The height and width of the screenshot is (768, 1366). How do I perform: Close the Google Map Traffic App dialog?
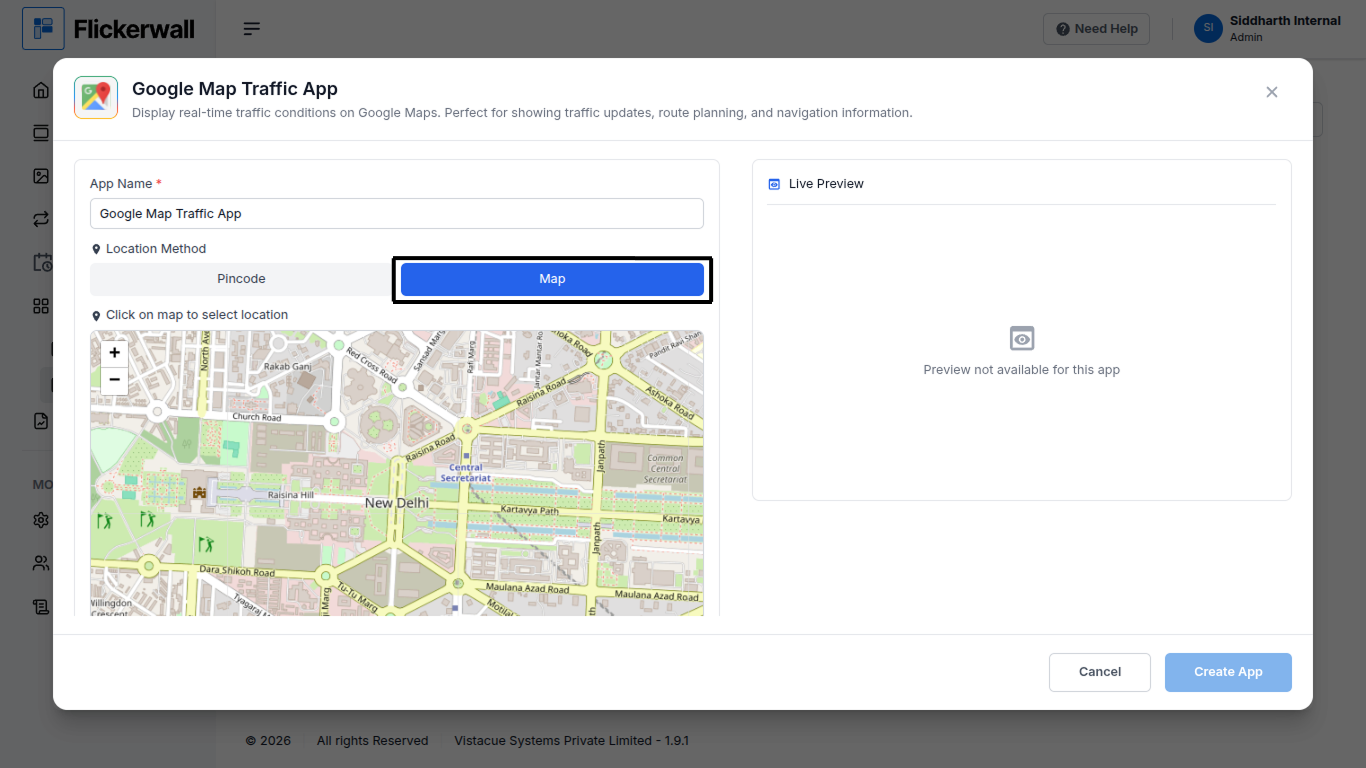1272,92
